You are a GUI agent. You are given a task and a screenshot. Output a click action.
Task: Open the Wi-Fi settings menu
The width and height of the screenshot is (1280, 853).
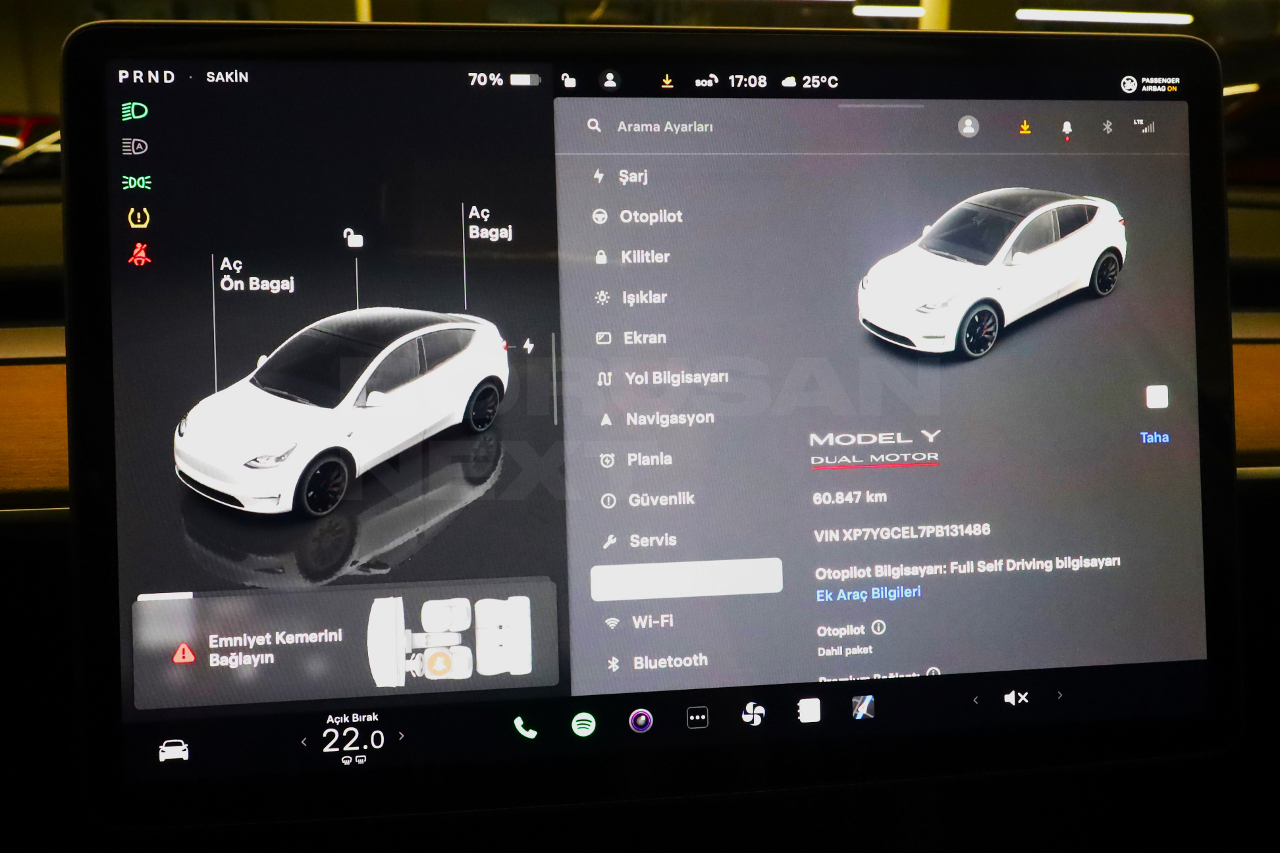pyautogui.click(x=639, y=622)
